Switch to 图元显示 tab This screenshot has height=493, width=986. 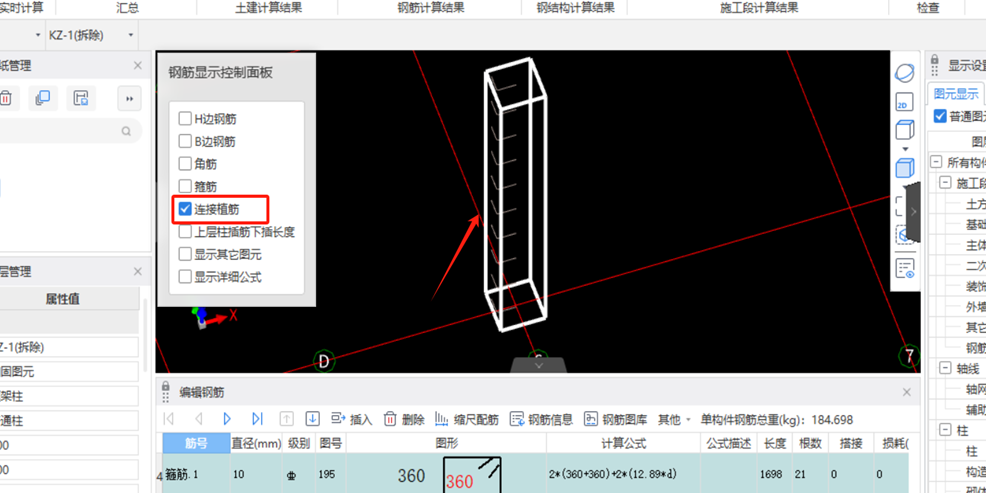(x=956, y=94)
